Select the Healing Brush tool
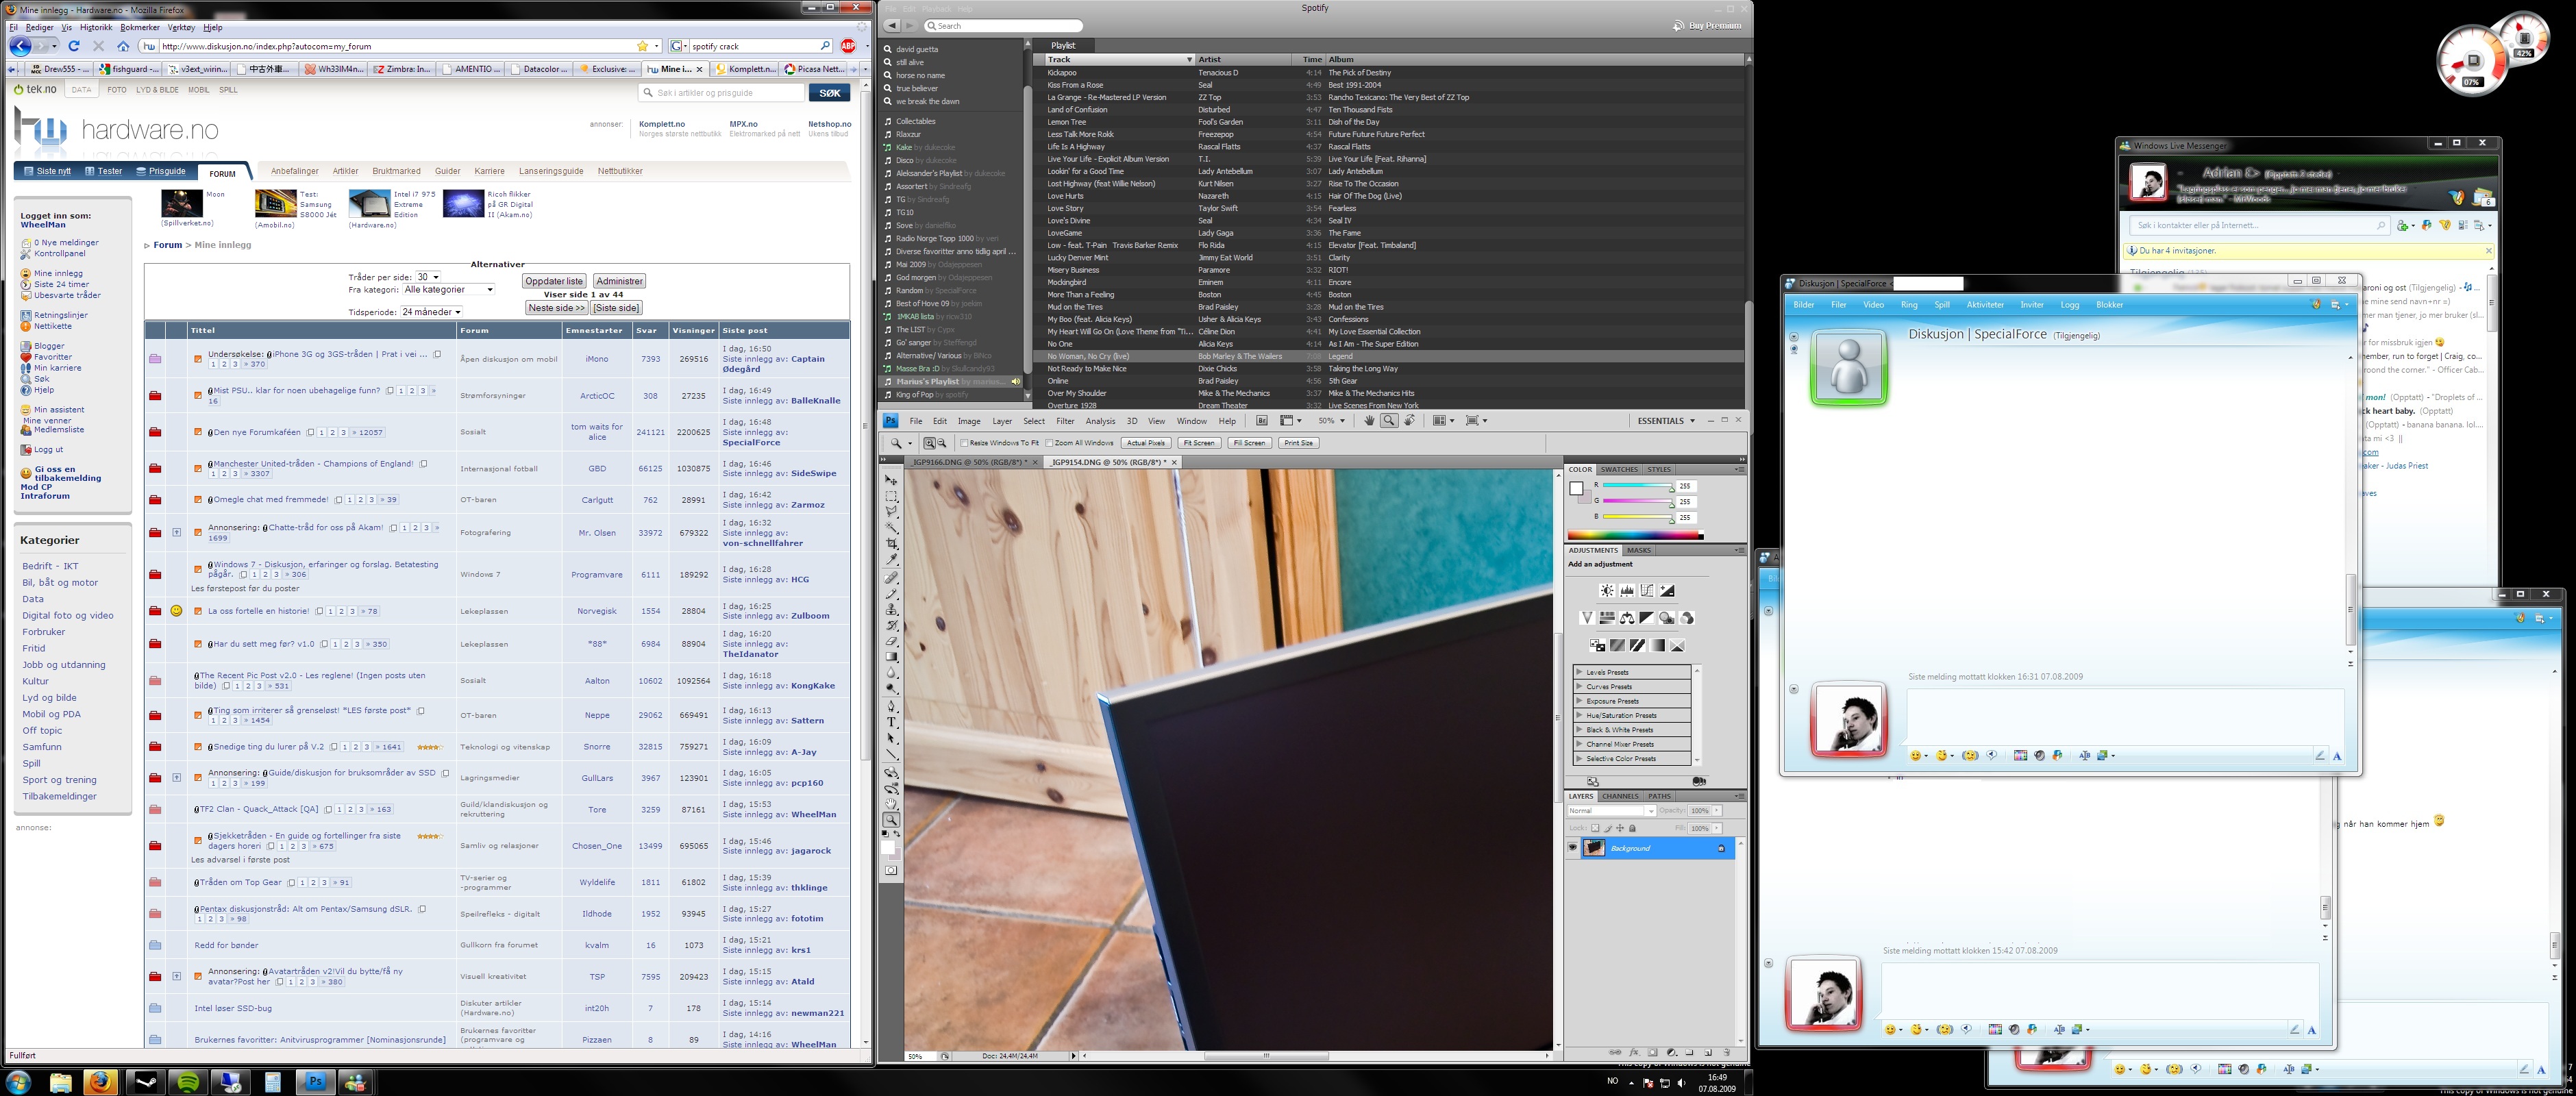 point(891,578)
